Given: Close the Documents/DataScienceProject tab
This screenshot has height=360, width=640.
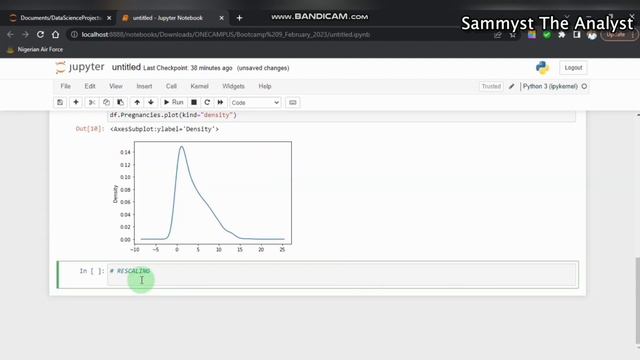Looking at the screenshot, I should [109, 18].
